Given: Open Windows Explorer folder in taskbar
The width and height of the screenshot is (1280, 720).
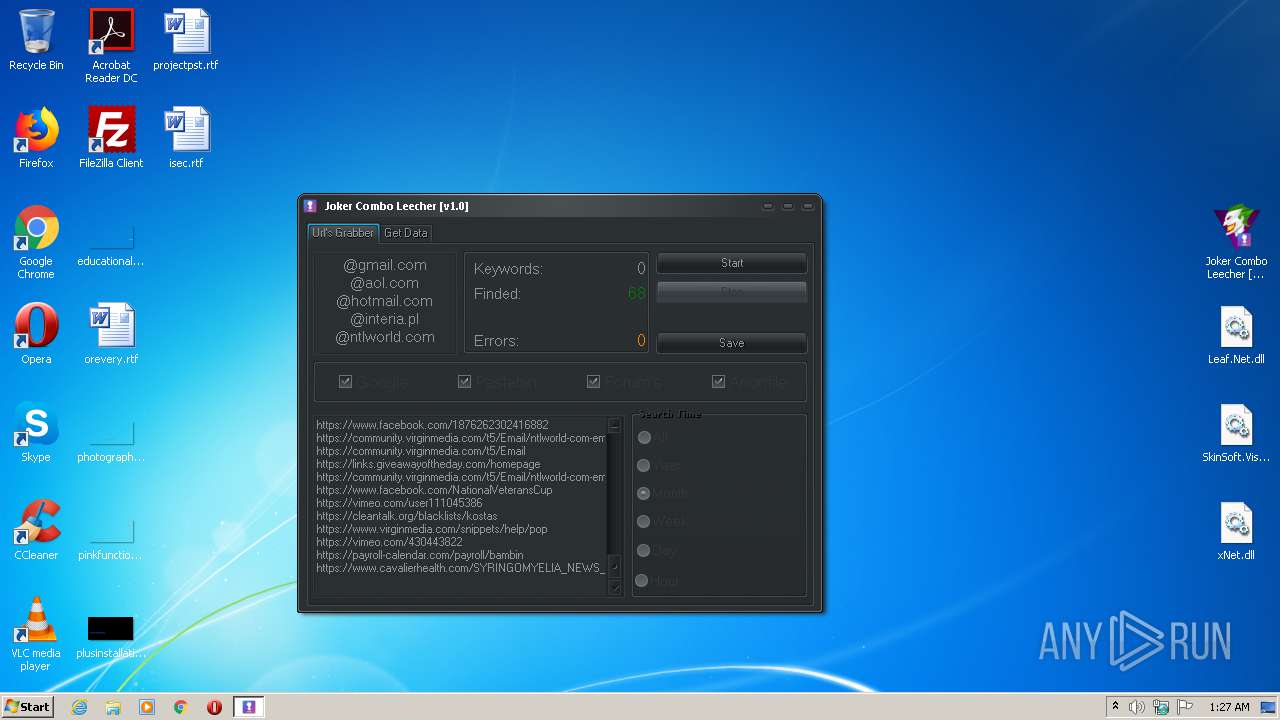Looking at the screenshot, I should point(113,707).
